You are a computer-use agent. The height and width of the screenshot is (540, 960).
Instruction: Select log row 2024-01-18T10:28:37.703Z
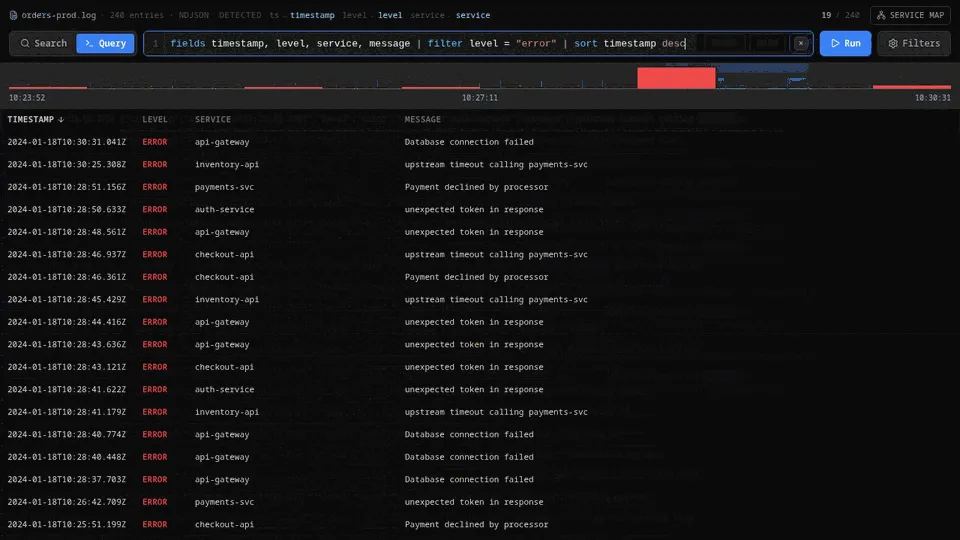480,479
